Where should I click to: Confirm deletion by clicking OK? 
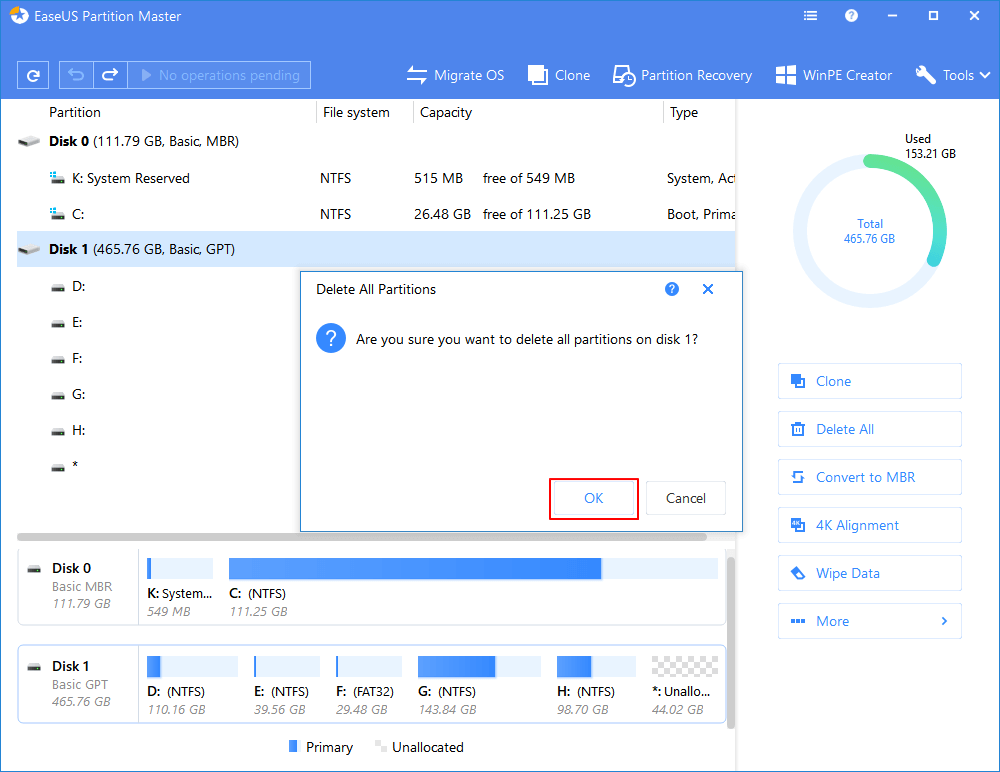pos(593,497)
